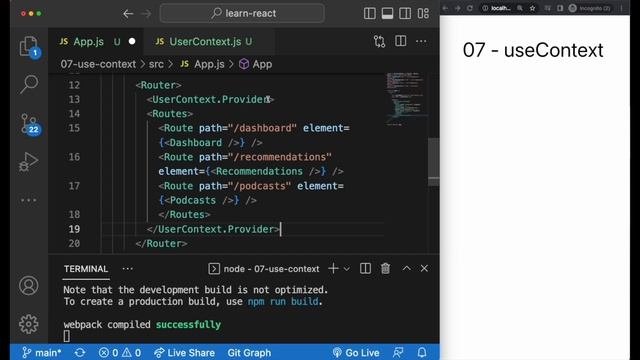Open changes compare icon in editor toolbar

pos(379,41)
